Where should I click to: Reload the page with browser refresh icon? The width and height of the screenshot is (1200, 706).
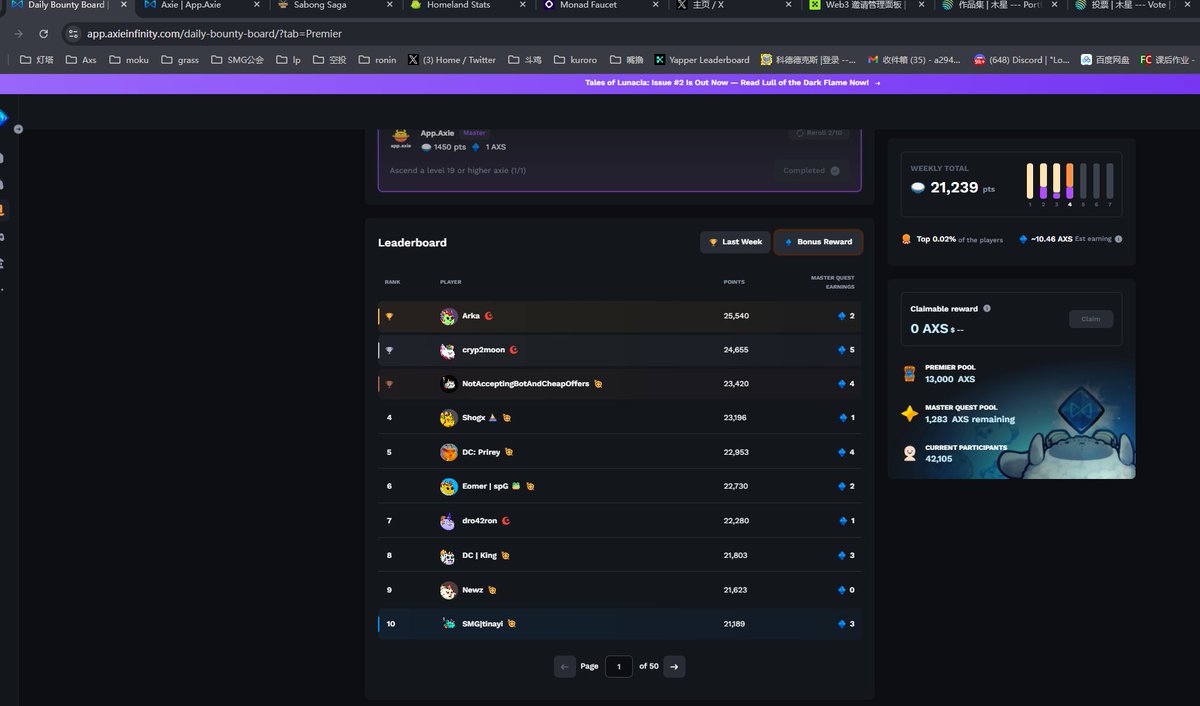tap(43, 33)
